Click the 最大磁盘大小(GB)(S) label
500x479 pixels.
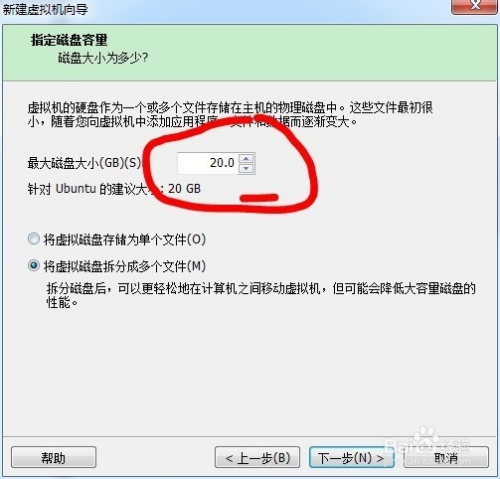click(x=85, y=163)
